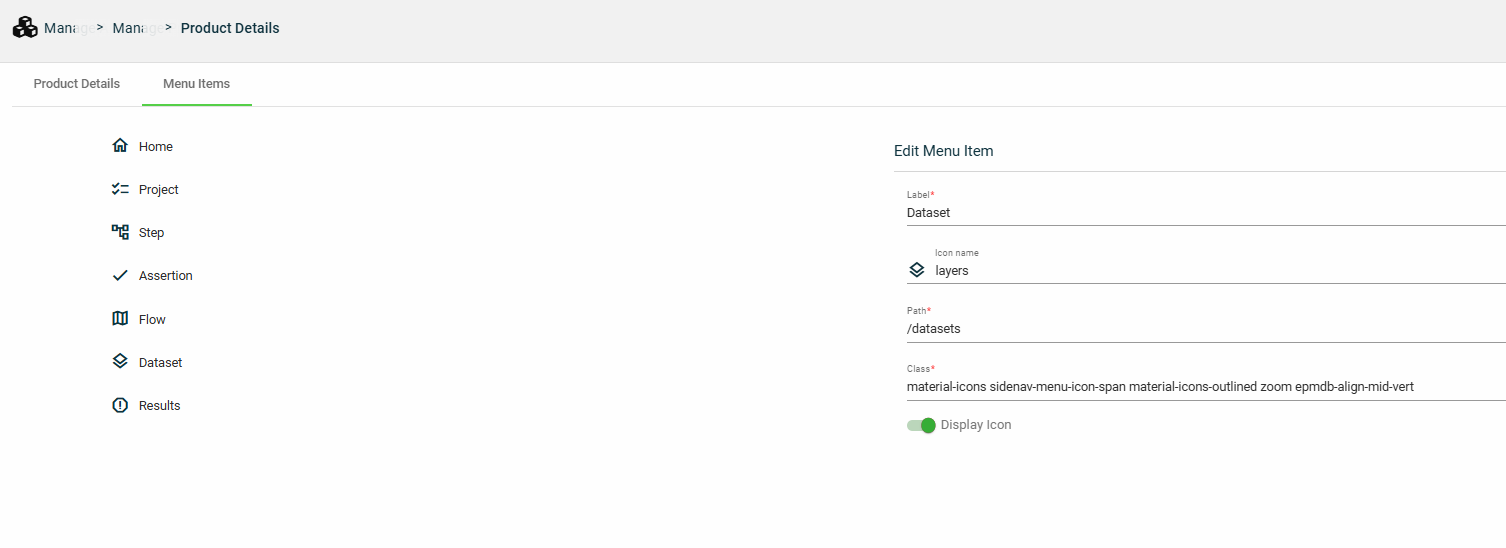Select the Dataset entry in the menu list
The image size is (1506, 548).
160,362
